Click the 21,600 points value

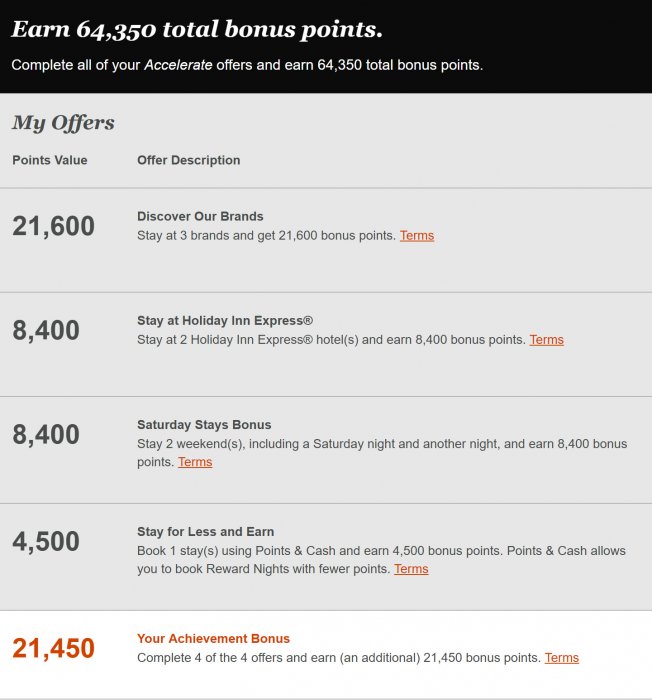(54, 227)
